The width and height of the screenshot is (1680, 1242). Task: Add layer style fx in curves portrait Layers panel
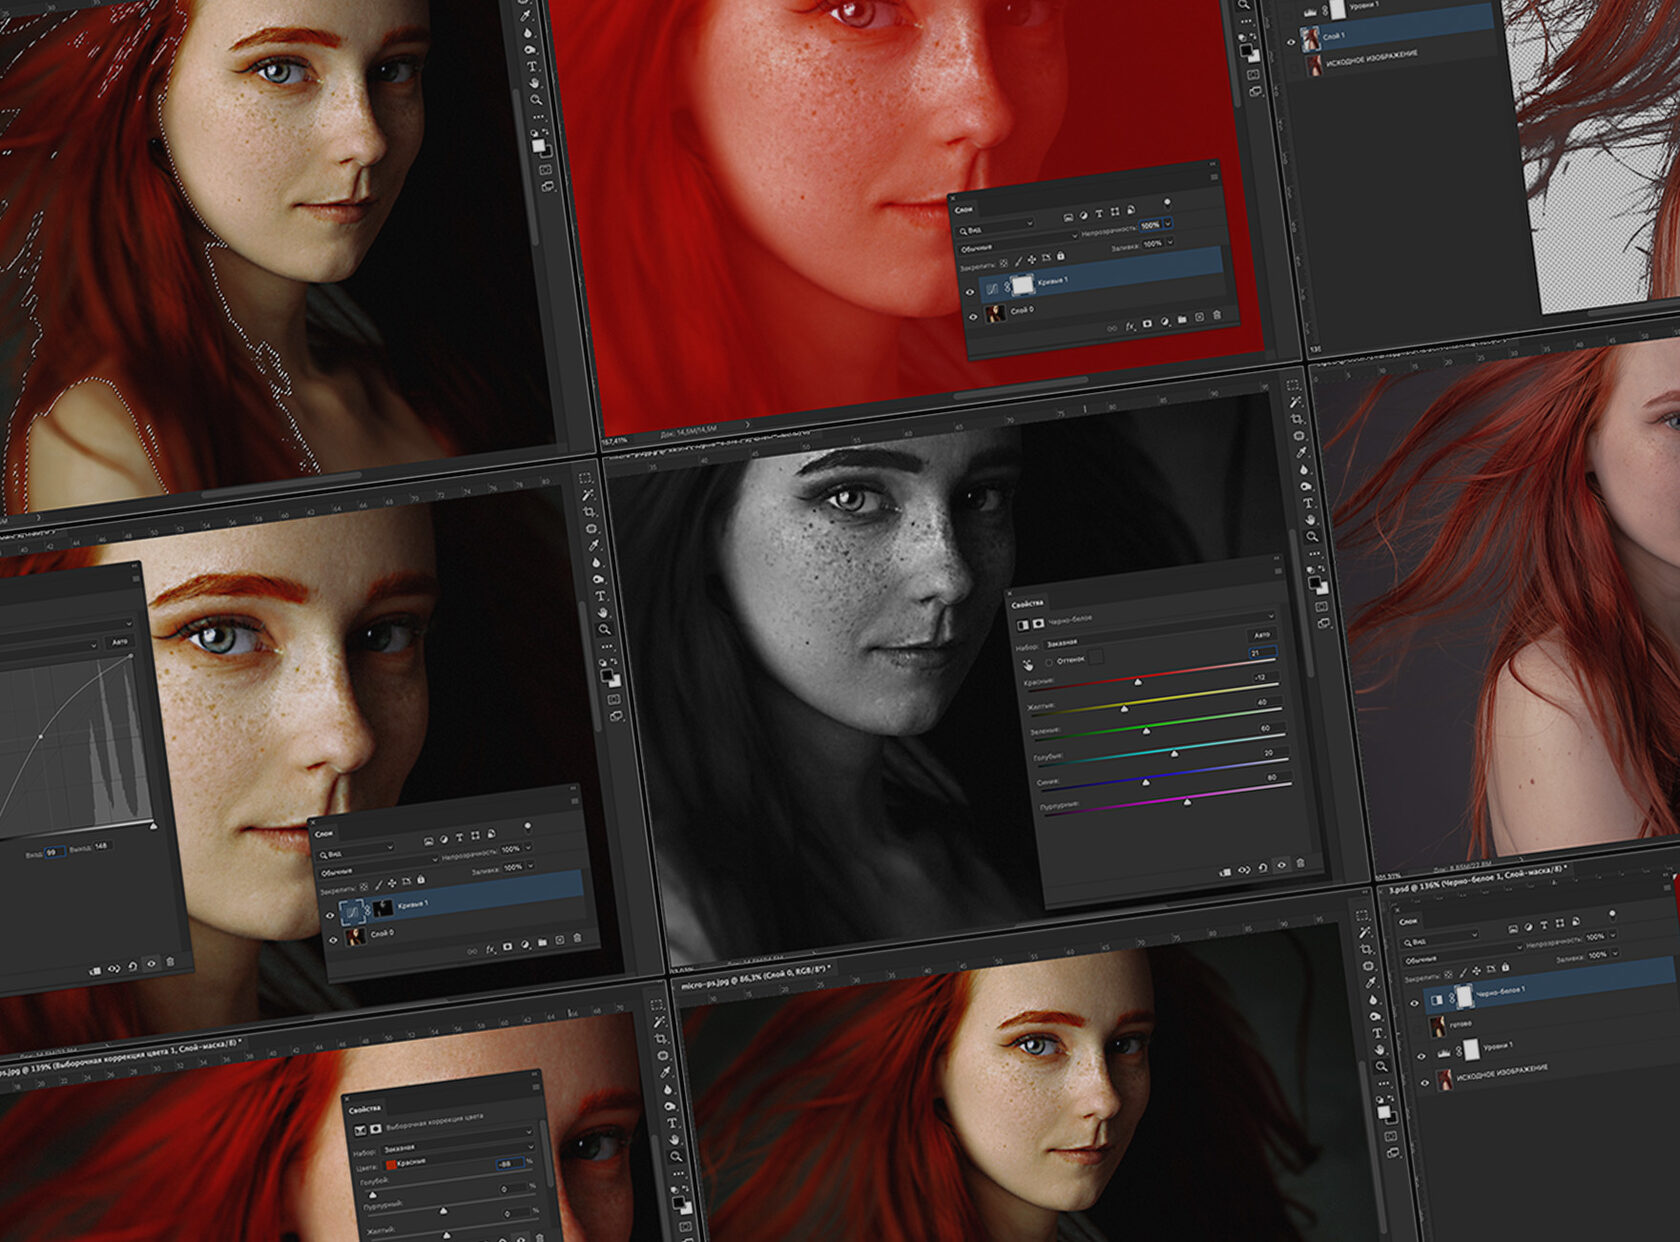click(x=491, y=949)
